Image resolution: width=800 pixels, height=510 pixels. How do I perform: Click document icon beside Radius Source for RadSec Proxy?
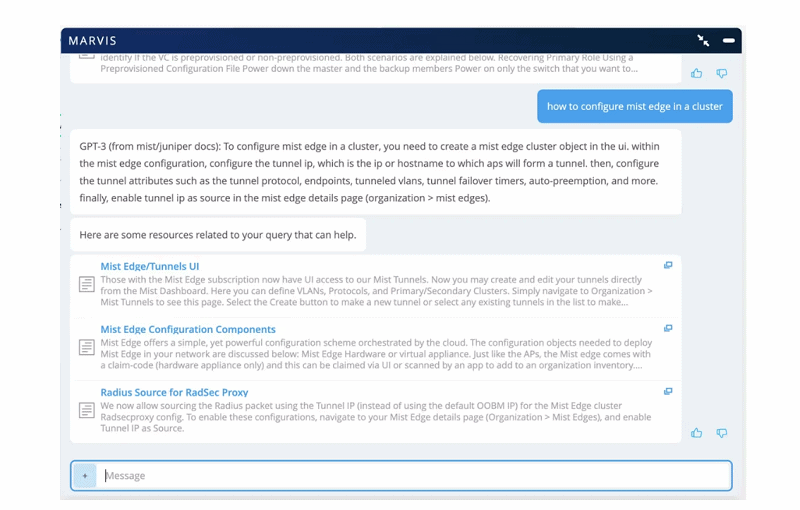(87, 410)
